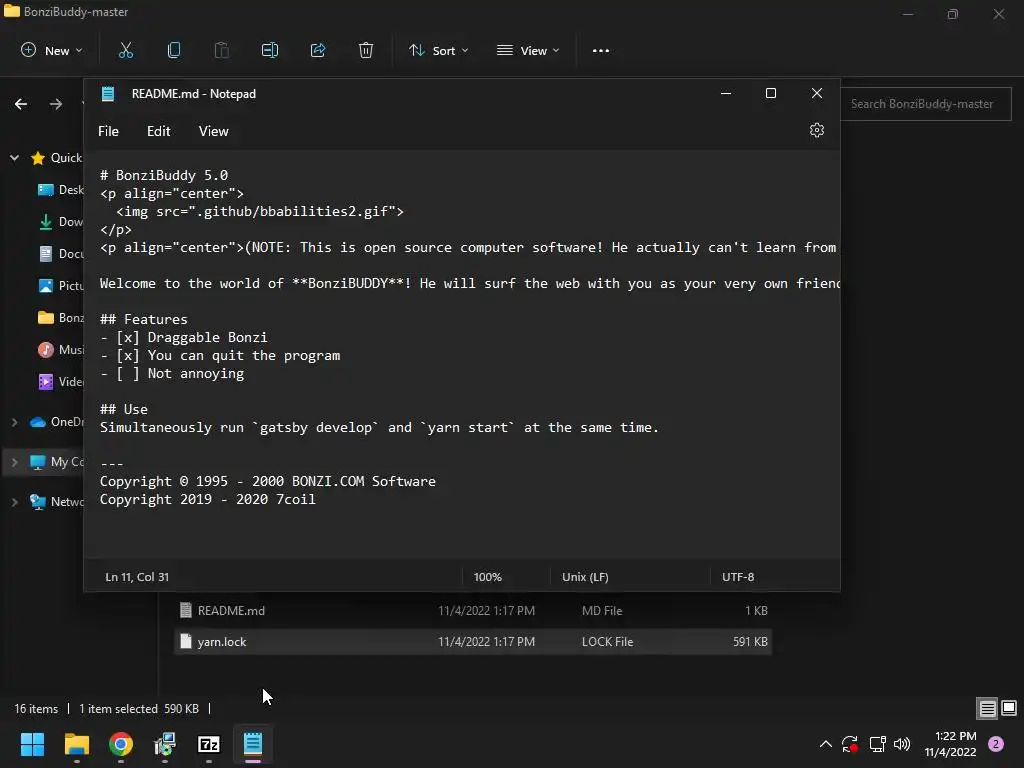
Task: Open File Explorer from the taskbar
Action: point(76,744)
